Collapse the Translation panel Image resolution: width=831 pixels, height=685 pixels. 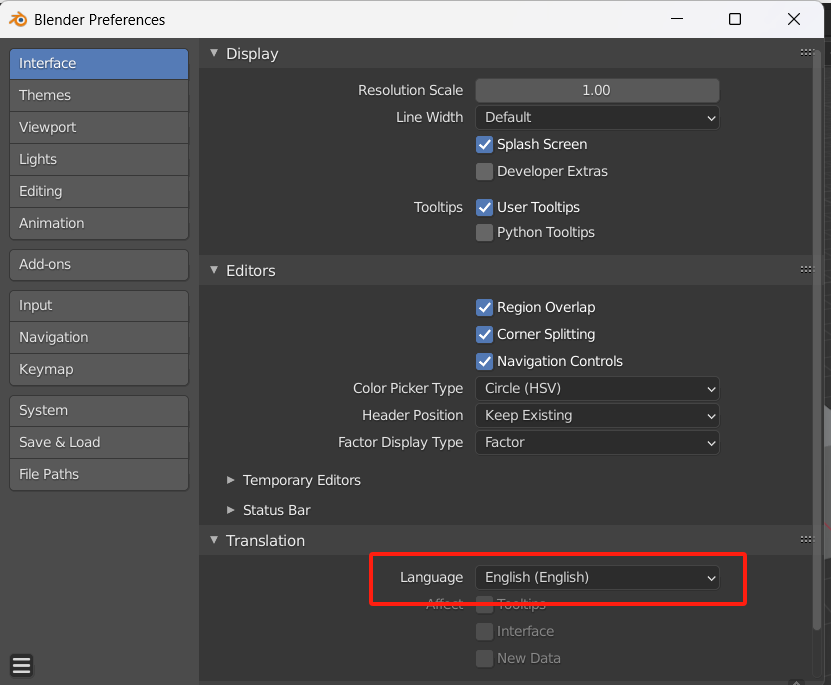coord(214,540)
